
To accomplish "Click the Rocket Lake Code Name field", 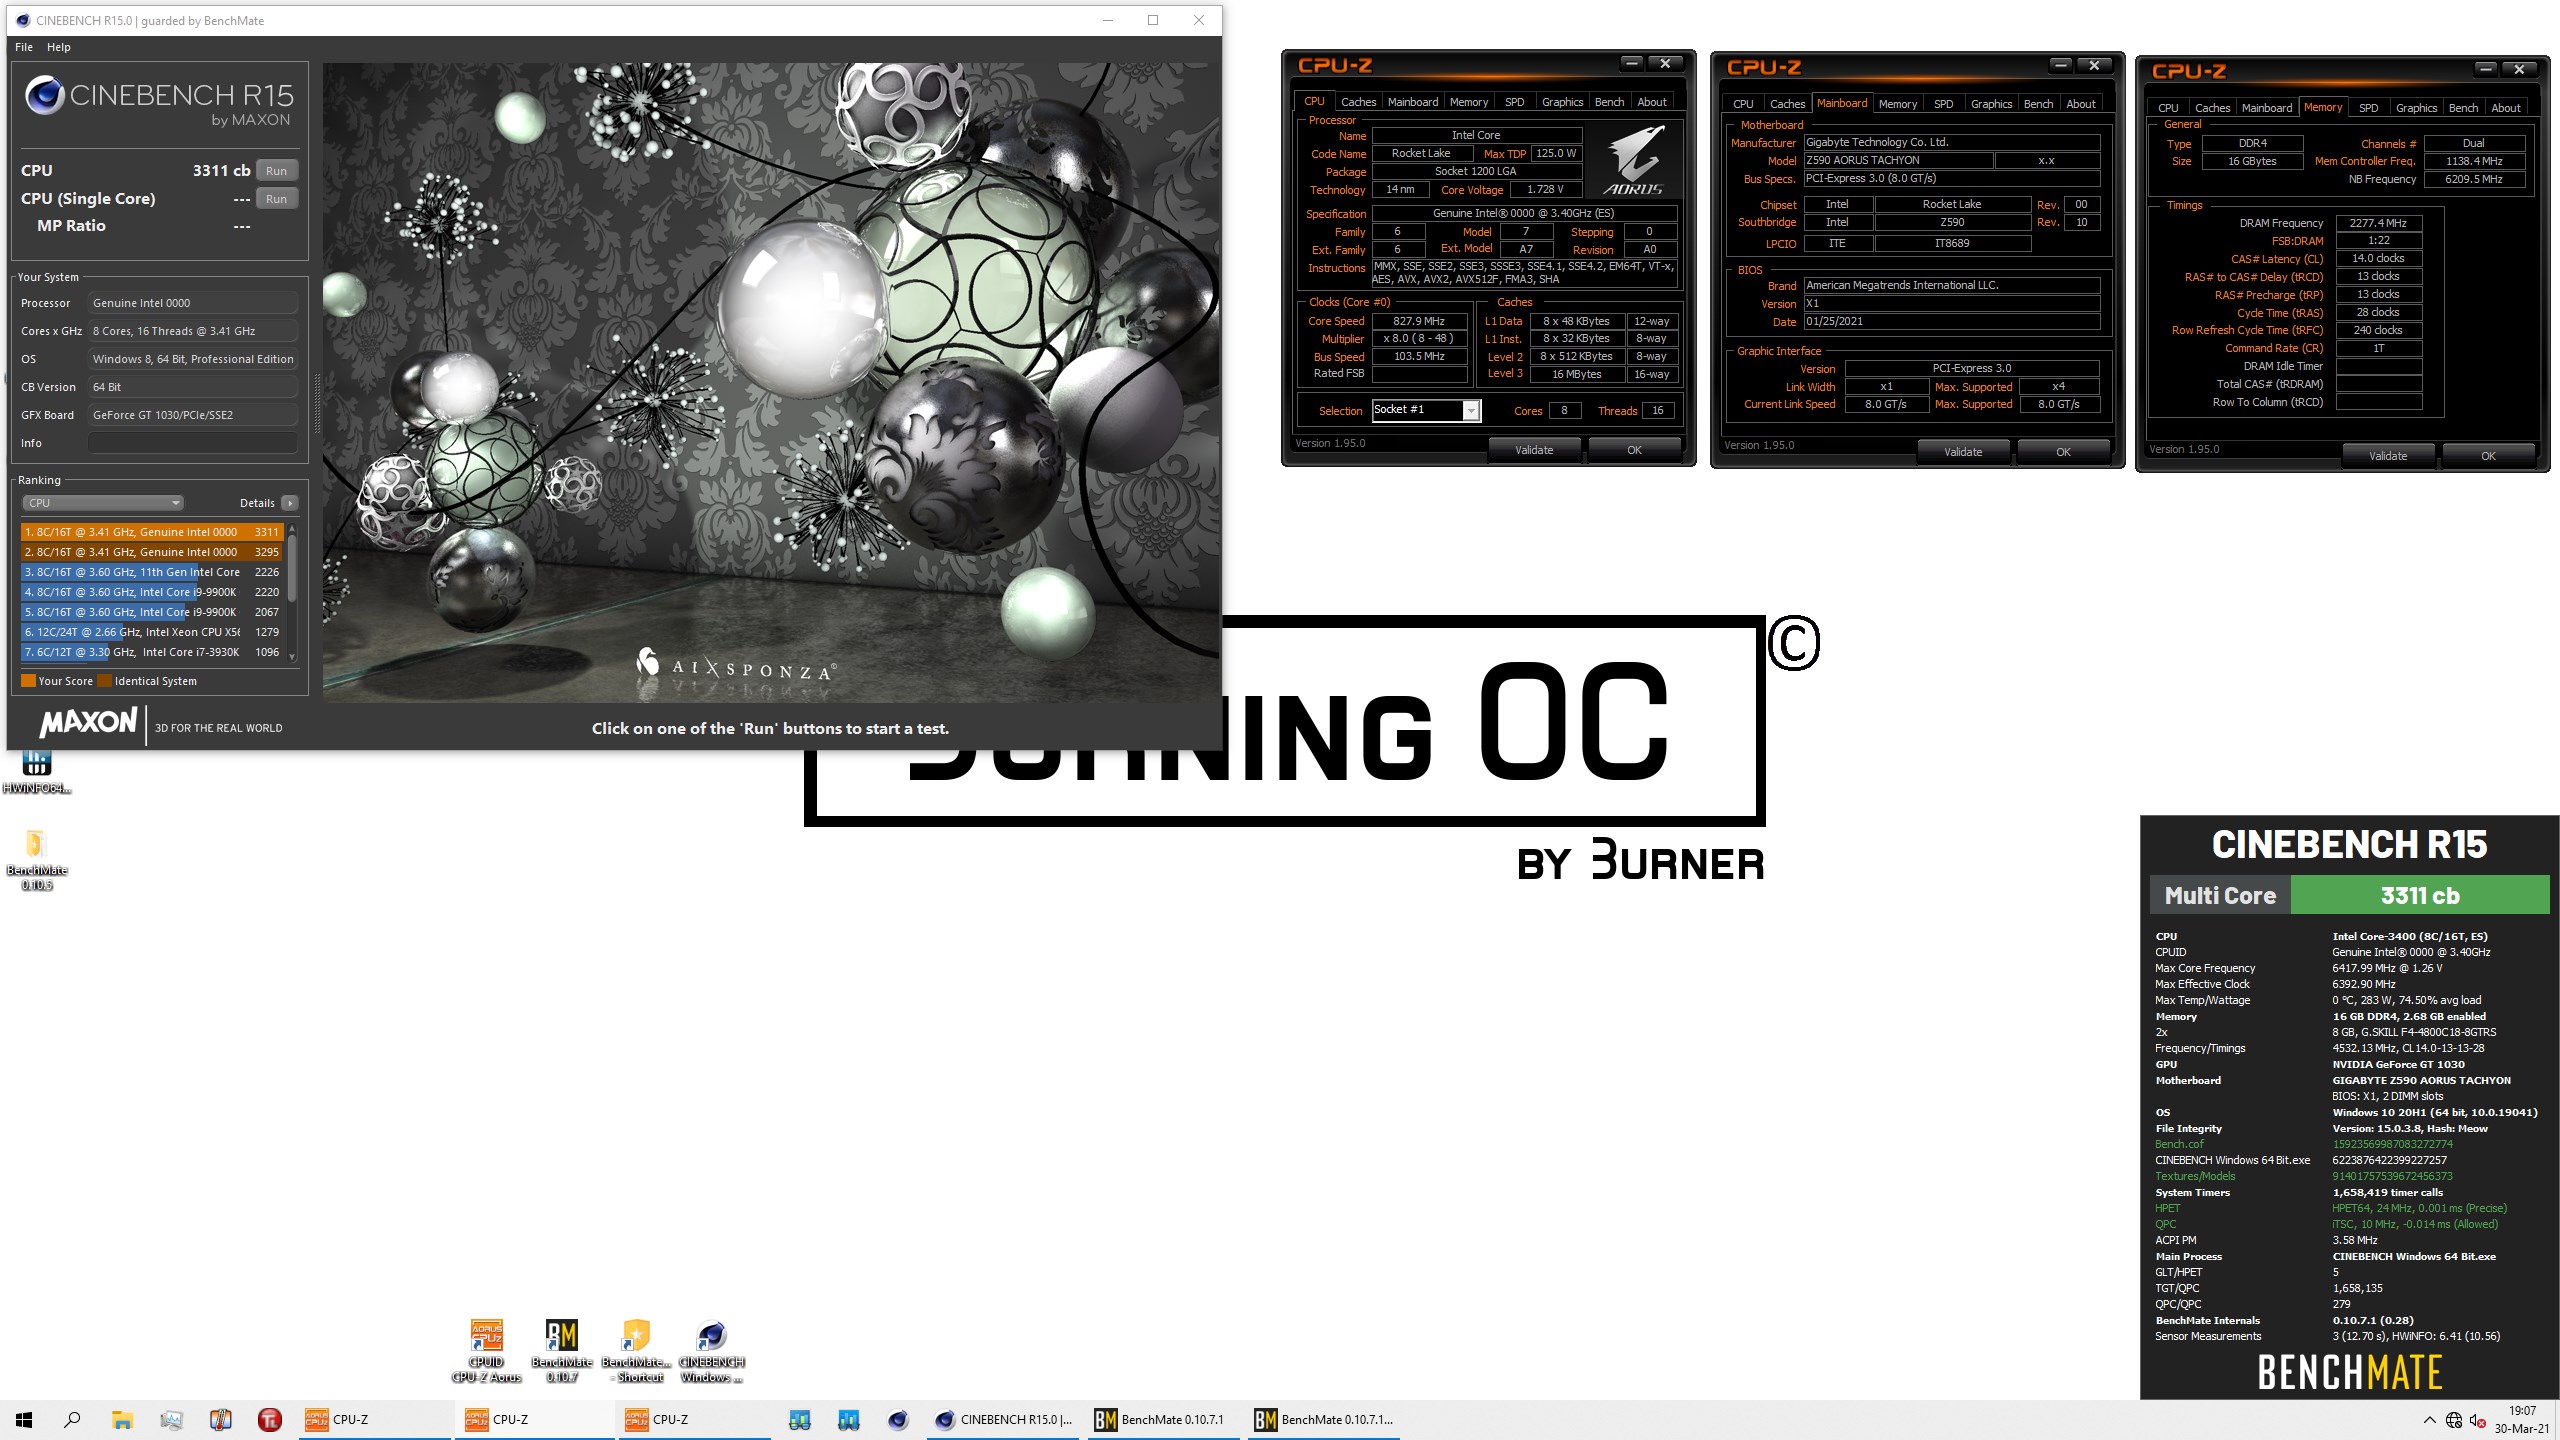I will [x=1421, y=153].
